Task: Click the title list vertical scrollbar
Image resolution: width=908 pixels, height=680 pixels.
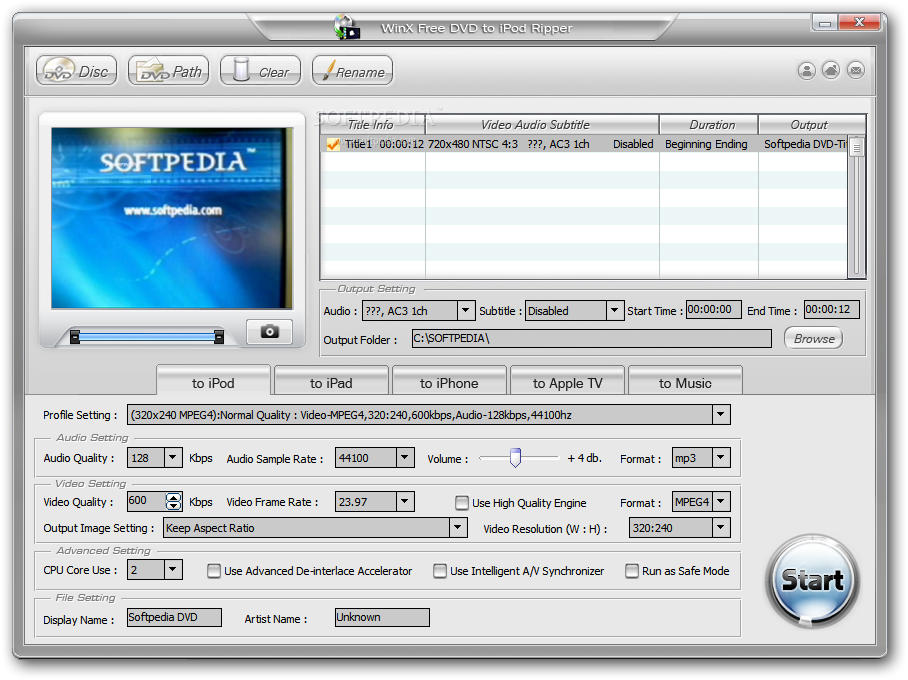Action: 856,206
